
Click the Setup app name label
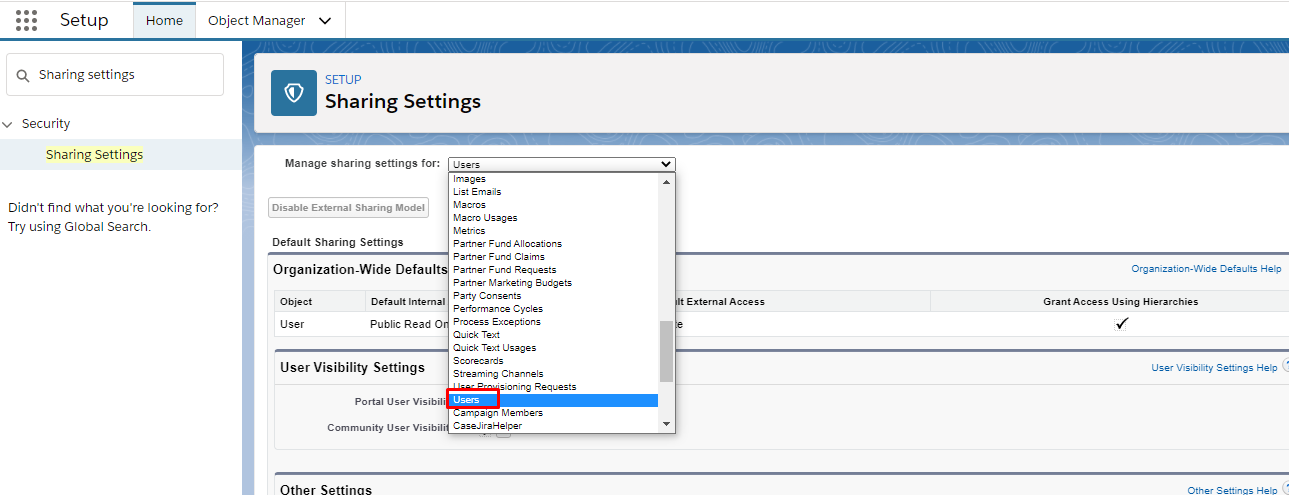click(x=84, y=20)
